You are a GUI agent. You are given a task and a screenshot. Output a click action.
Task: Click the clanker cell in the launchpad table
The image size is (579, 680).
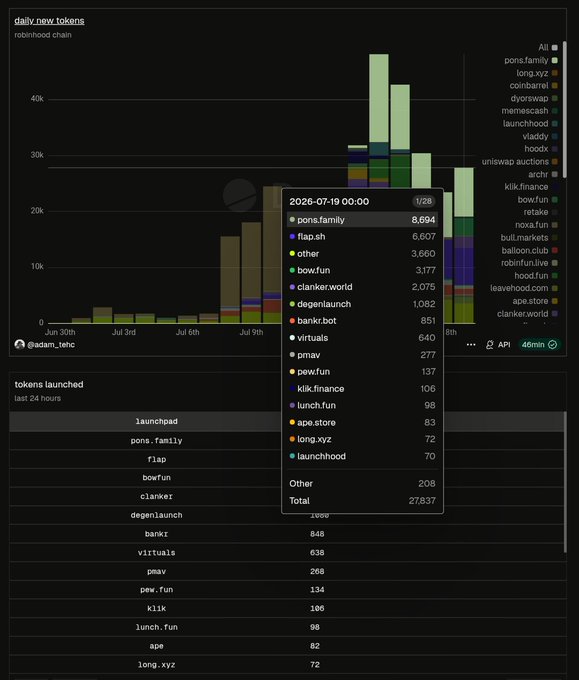click(157, 497)
